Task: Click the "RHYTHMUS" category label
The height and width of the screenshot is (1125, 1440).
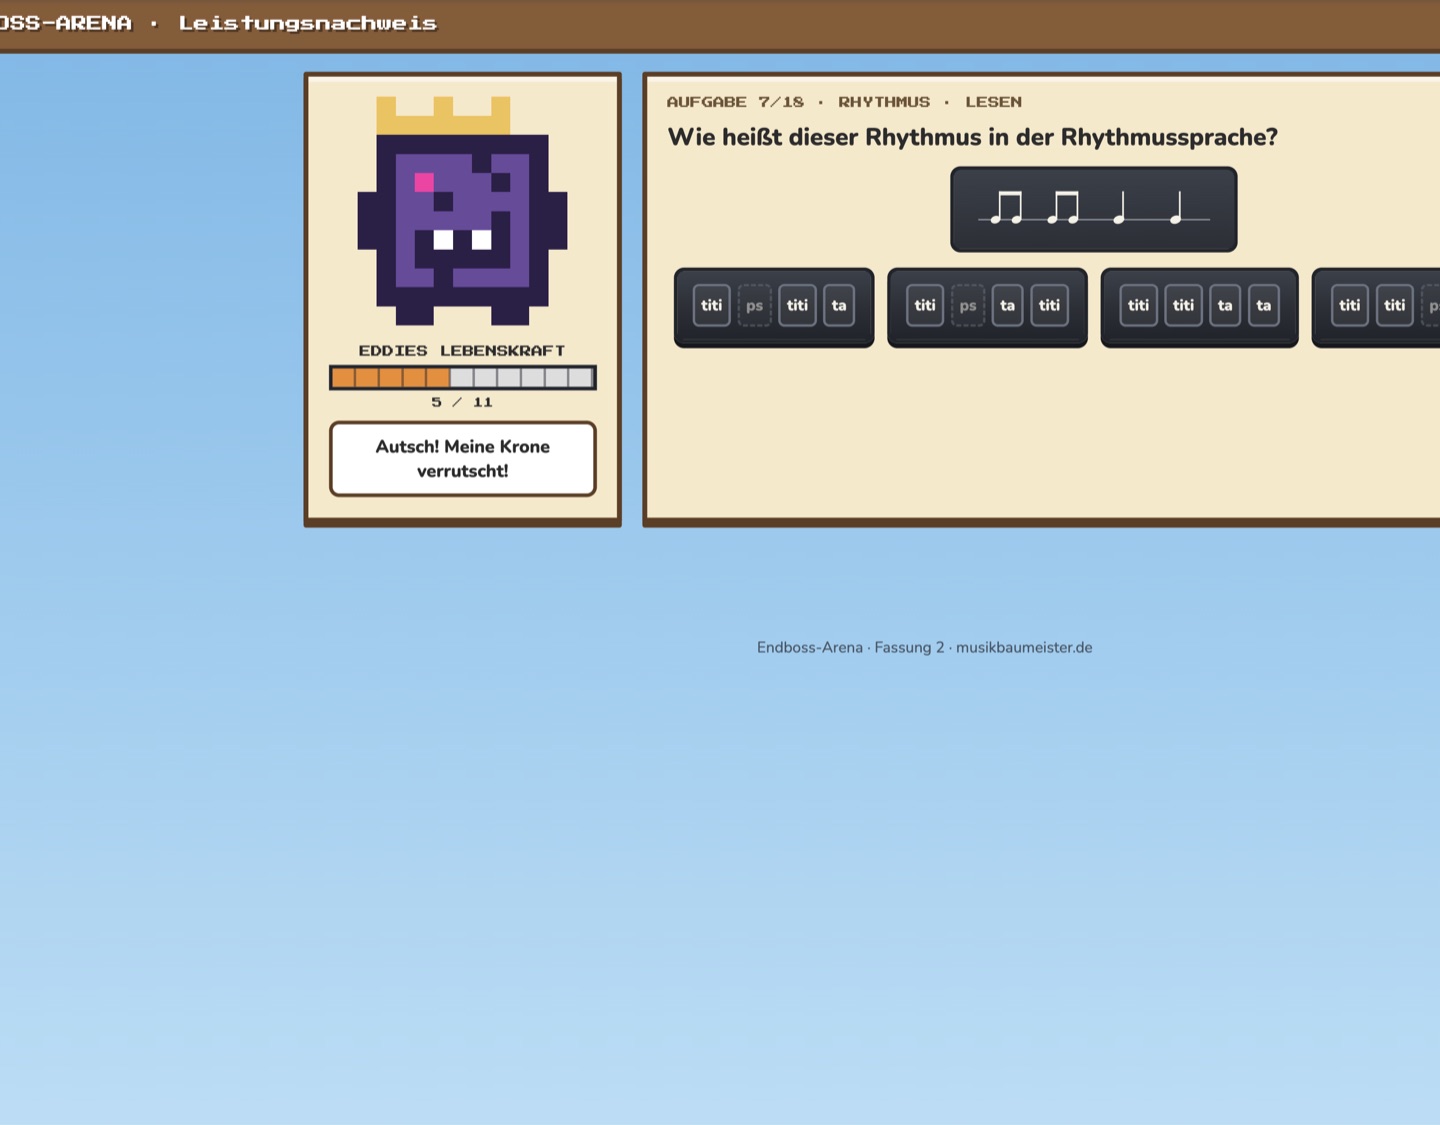Action: [x=884, y=102]
